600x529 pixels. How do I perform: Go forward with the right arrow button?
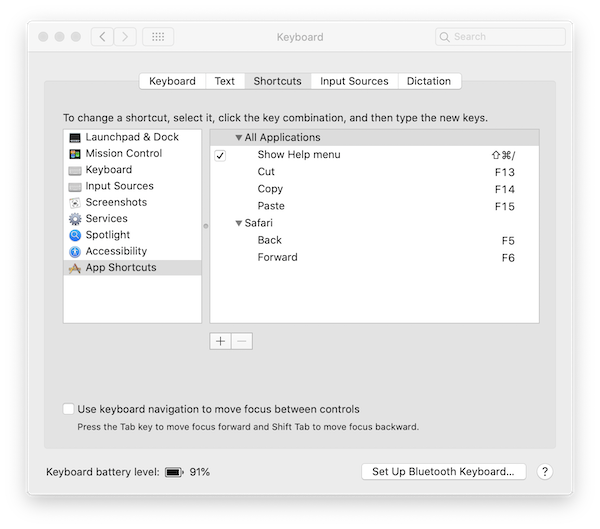tap(125, 37)
